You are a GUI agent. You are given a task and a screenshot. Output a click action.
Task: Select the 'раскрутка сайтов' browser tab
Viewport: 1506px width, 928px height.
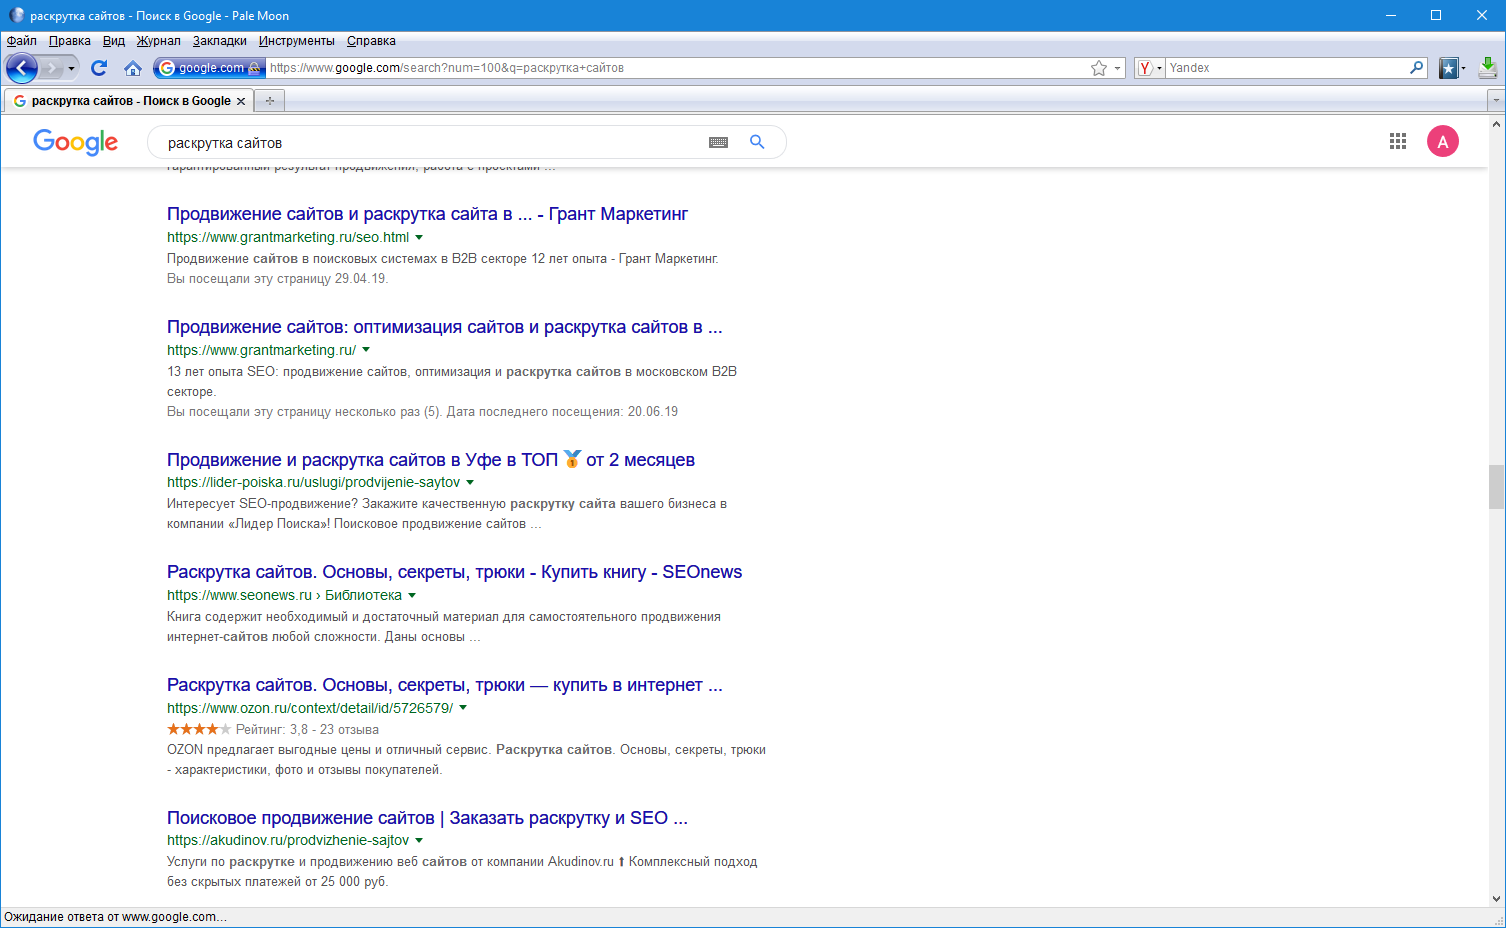click(129, 101)
